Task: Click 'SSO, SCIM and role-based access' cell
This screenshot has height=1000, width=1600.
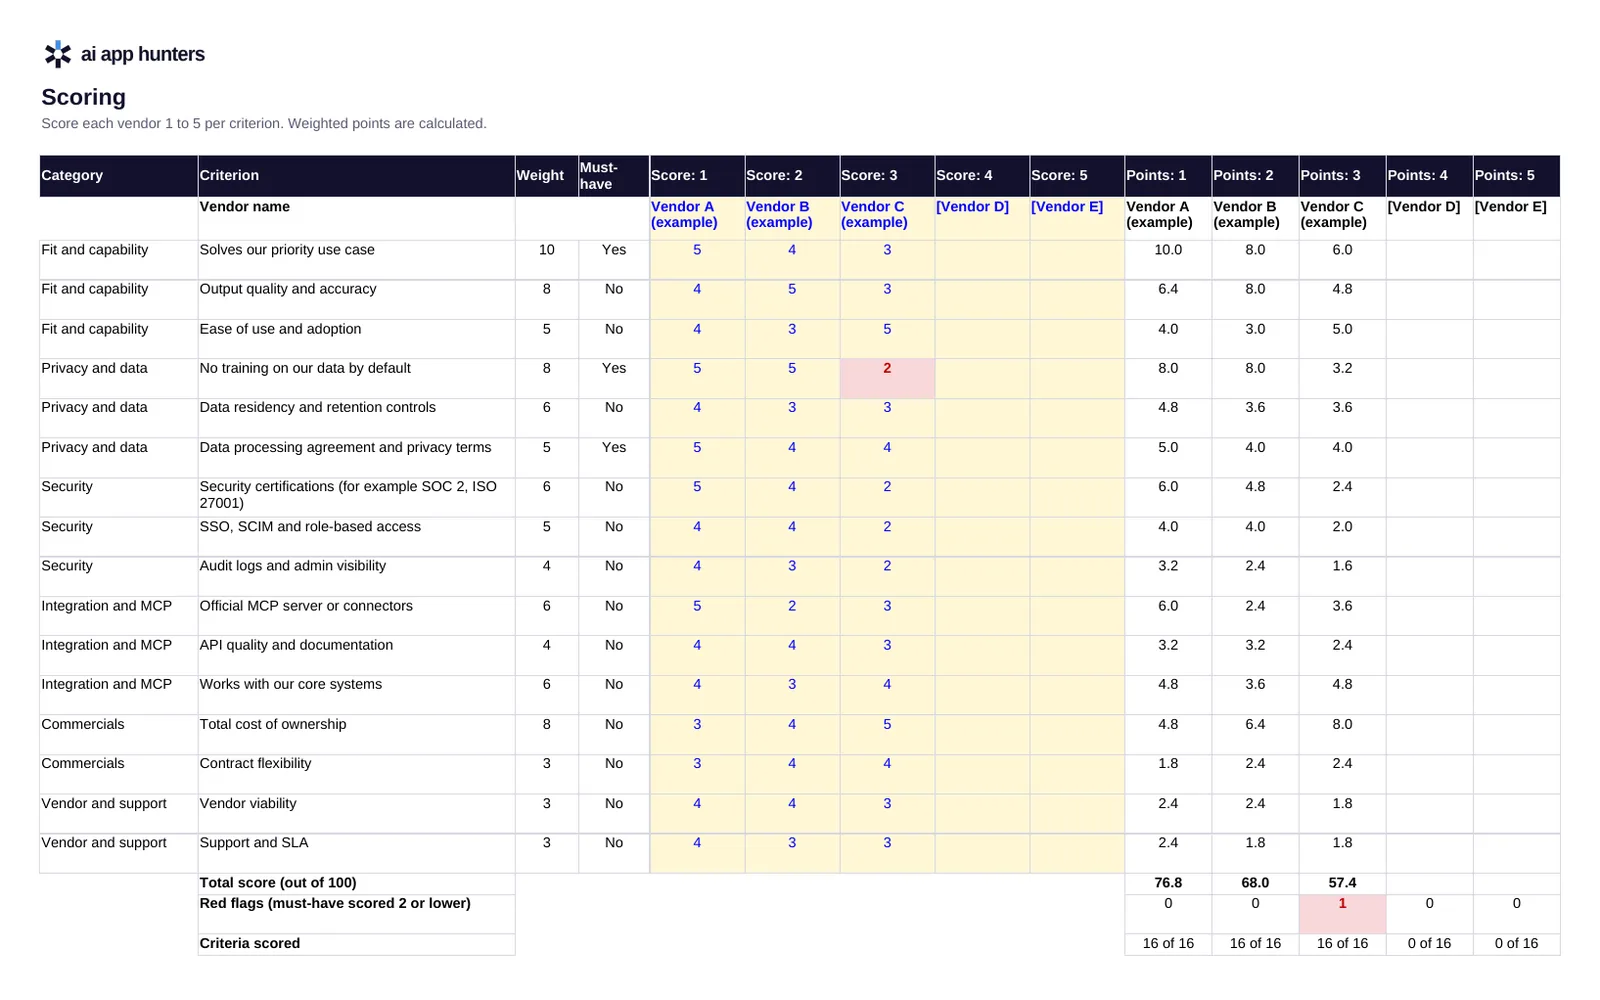Action: click(356, 537)
